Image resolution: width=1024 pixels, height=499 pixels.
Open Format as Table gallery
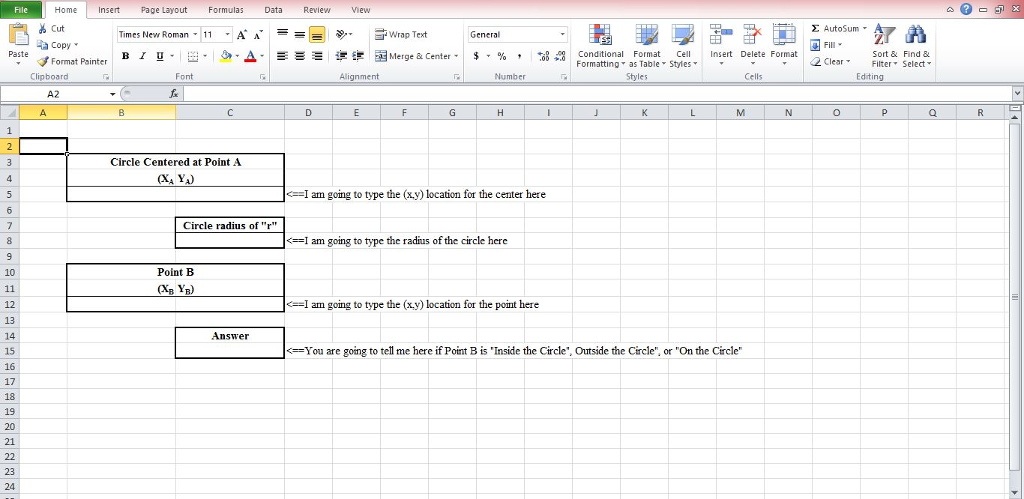(x=647, y=46)
